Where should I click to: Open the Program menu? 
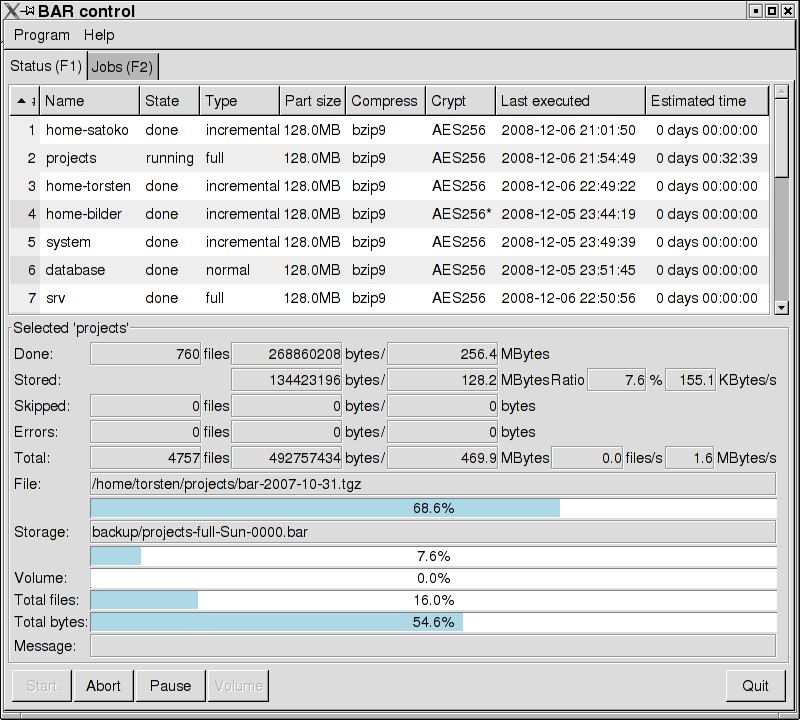click(x=42, y=35)
